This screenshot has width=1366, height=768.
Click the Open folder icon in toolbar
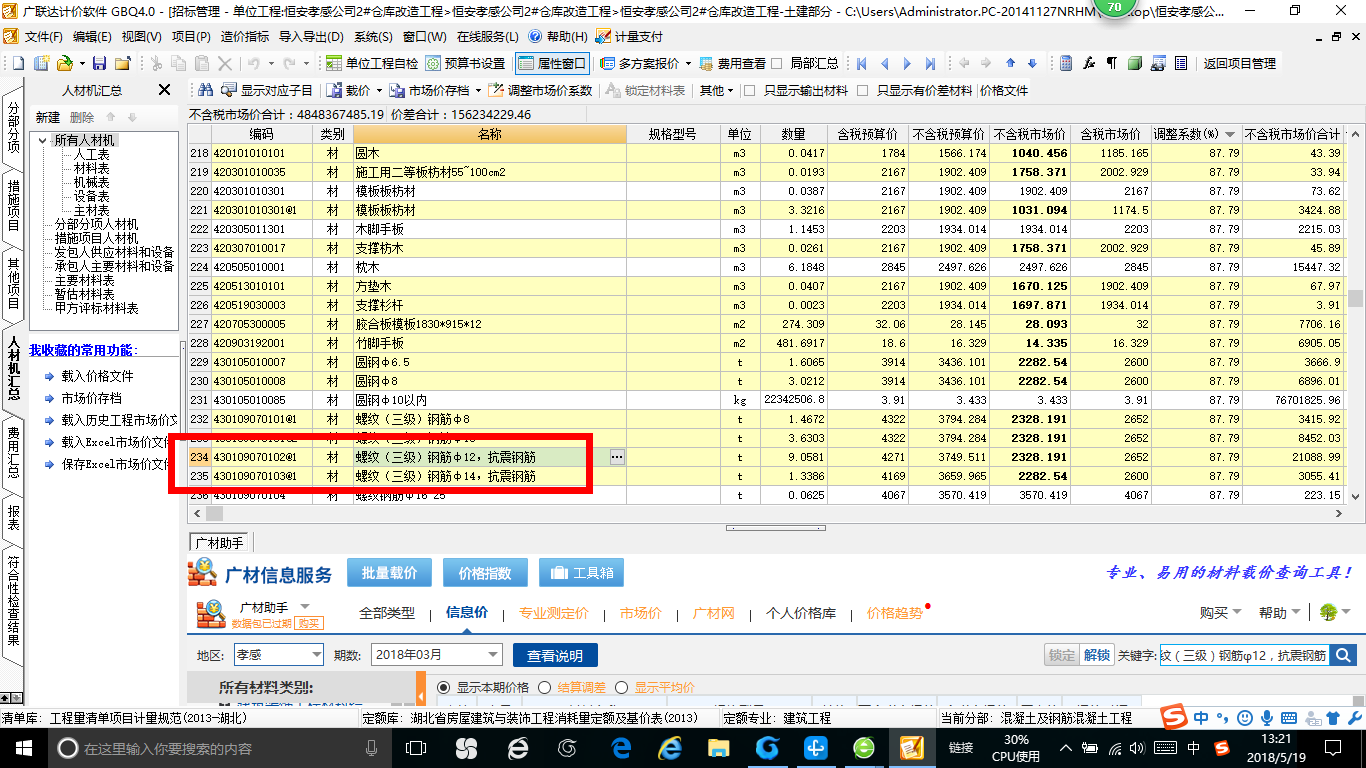(x=64, y=63)
